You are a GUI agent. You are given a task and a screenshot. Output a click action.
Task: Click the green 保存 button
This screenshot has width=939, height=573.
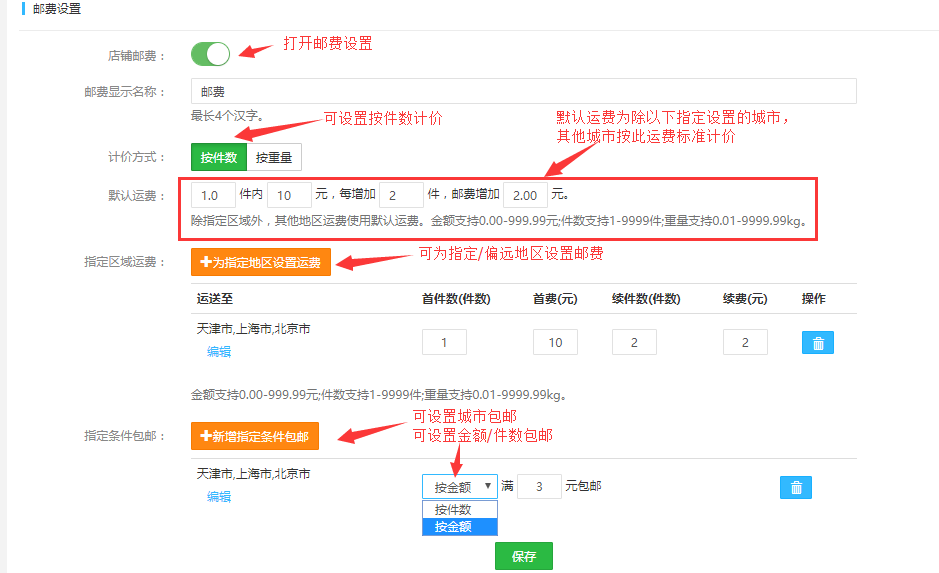(x=523, y=556)
